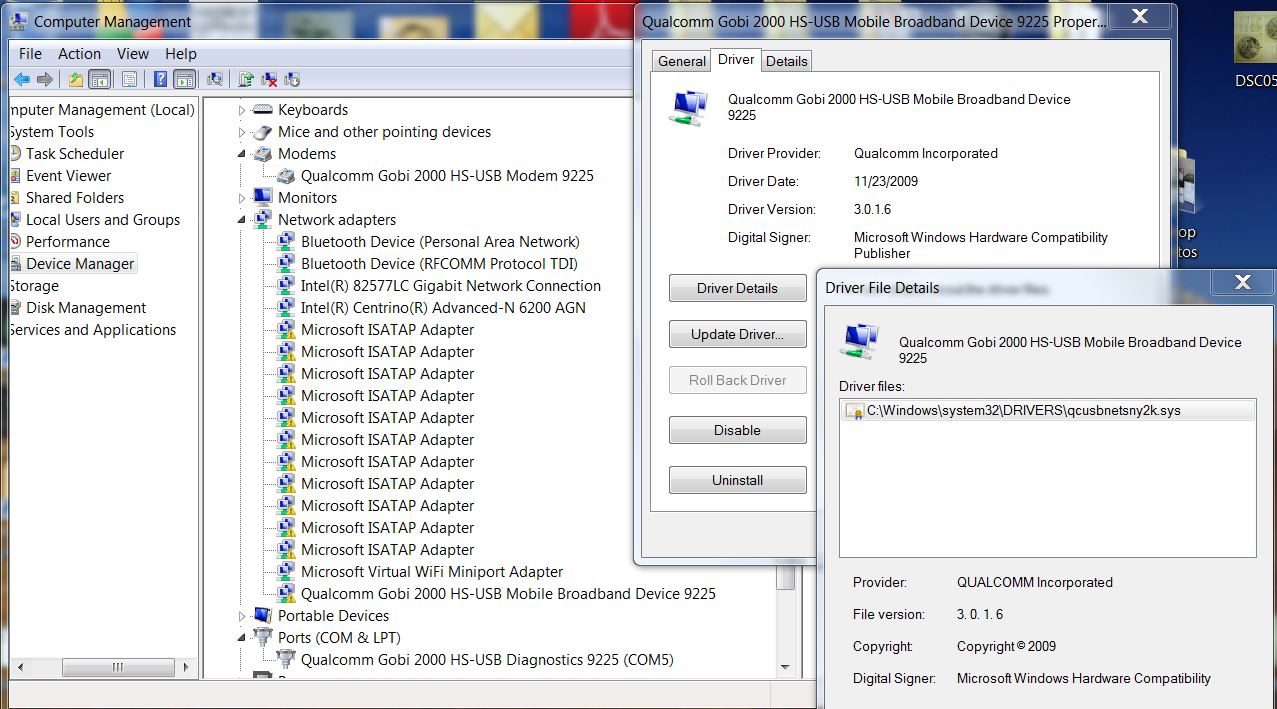Click the Computer Management title bar icon
This screenshot has height=709, width=1277.
coord(20,22)
